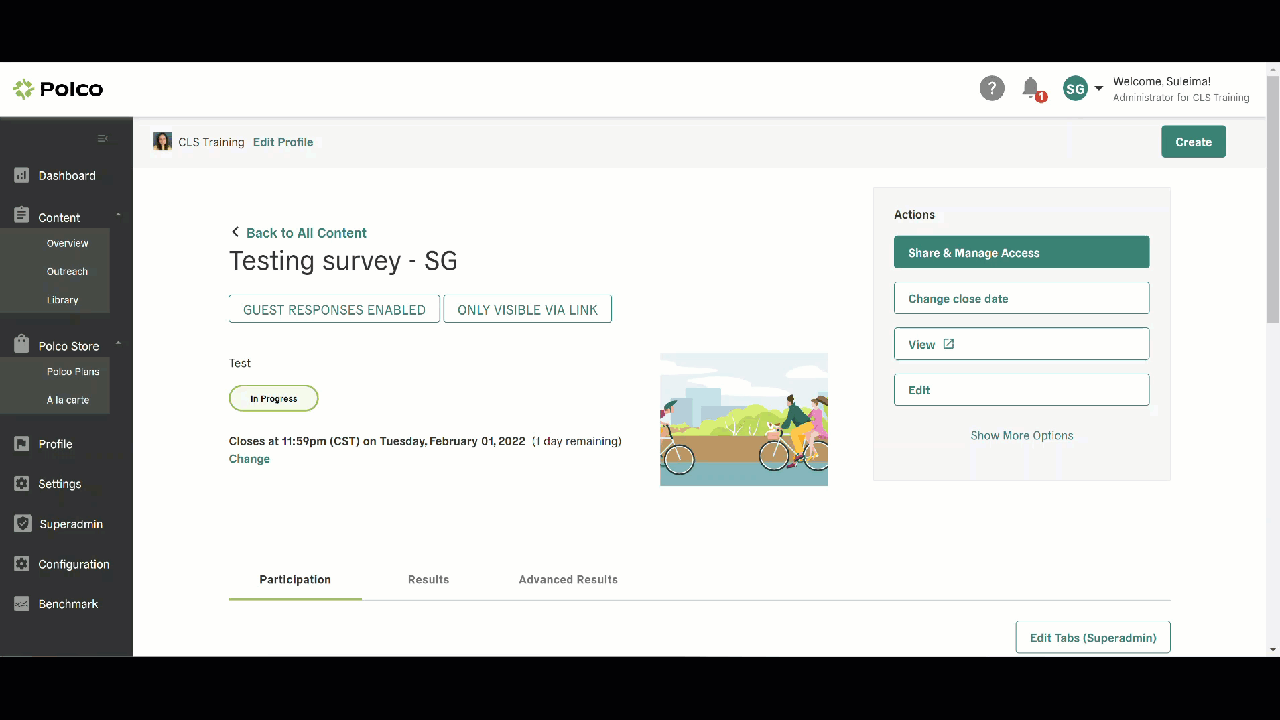
Task: Open the help question mark icon
Action: pyautogui.click(x=991, y=88)
